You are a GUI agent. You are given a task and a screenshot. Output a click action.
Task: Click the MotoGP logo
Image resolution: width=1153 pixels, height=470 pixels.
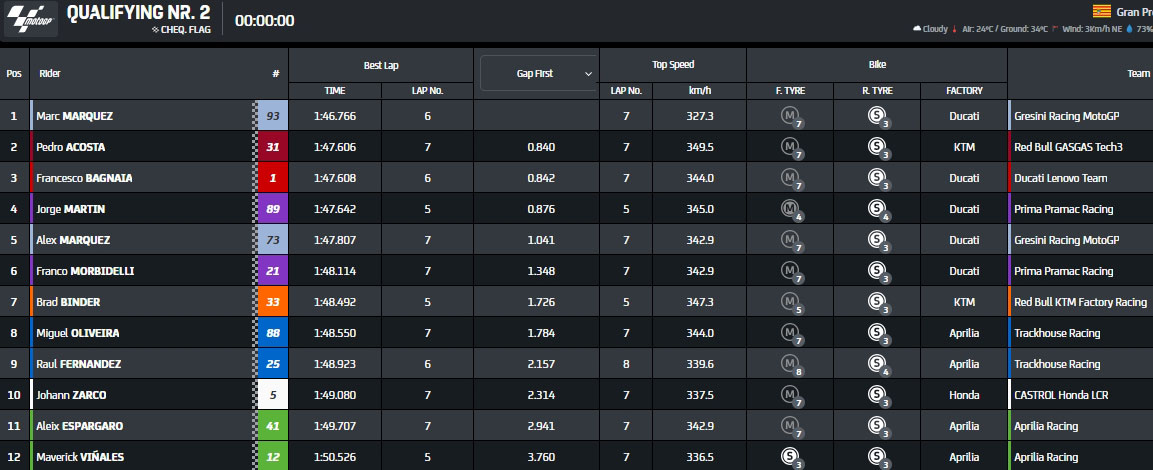[31, 20]
